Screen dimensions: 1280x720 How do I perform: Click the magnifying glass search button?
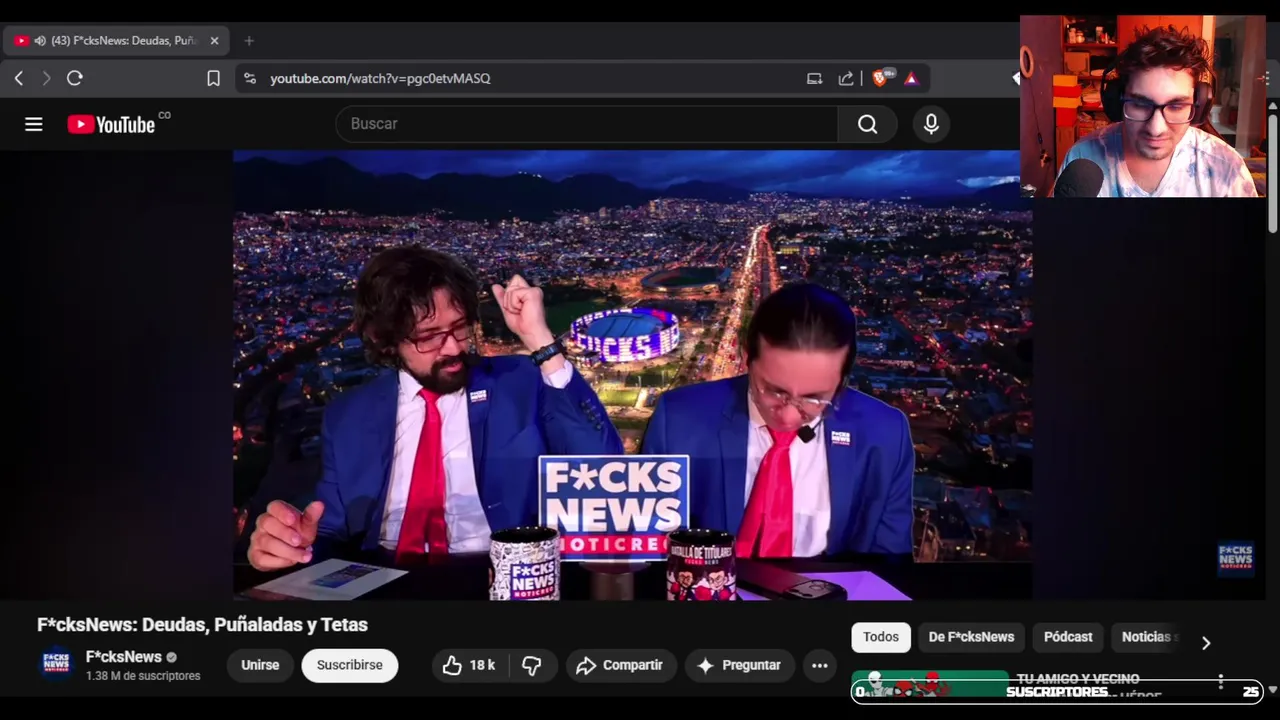point(867,124)
